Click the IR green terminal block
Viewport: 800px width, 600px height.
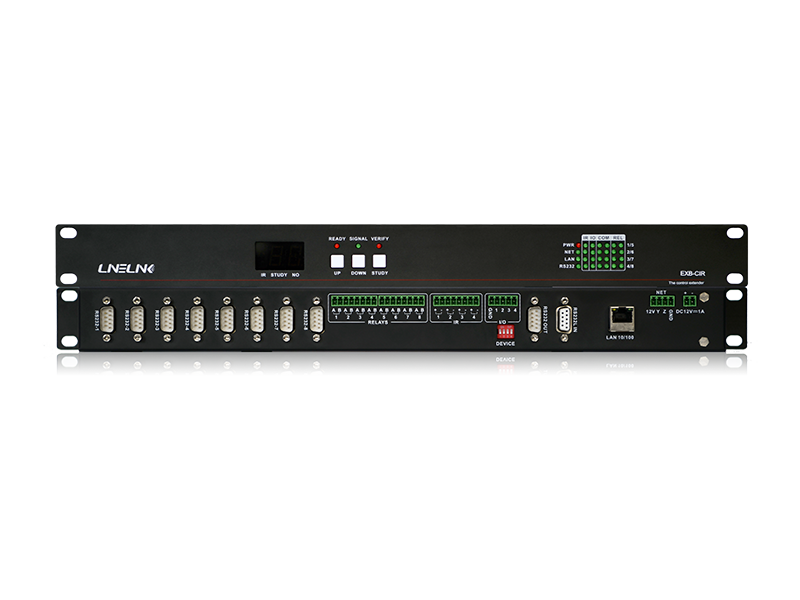point(456,301)
